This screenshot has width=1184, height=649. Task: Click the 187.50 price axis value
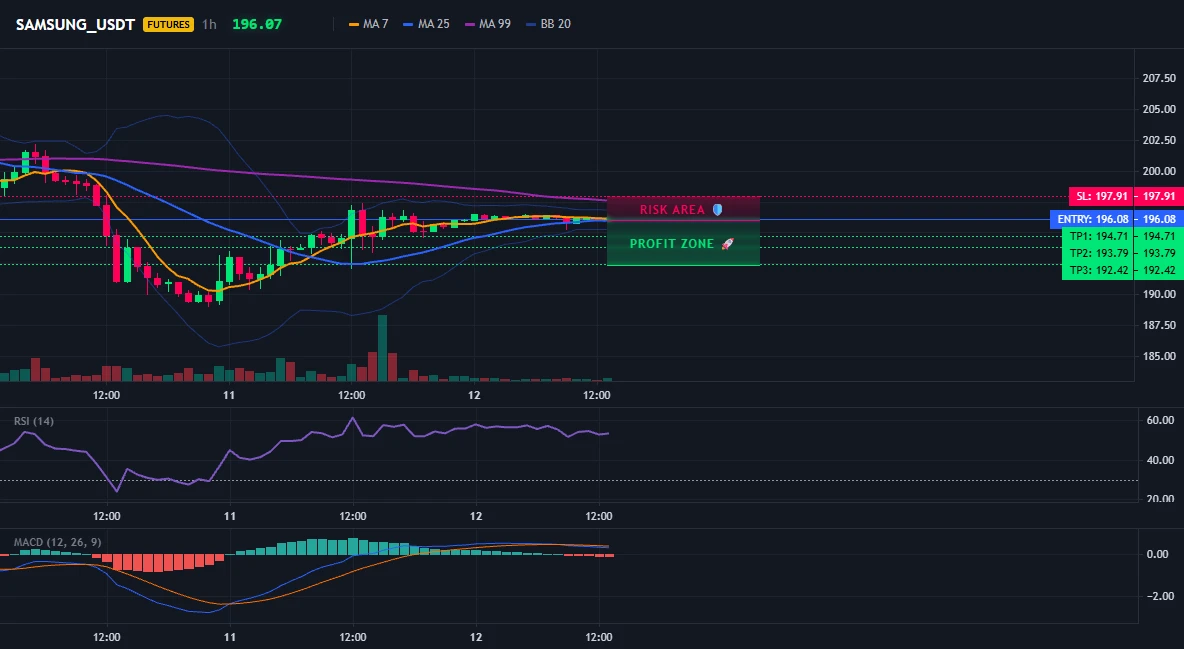point(1159,326)
